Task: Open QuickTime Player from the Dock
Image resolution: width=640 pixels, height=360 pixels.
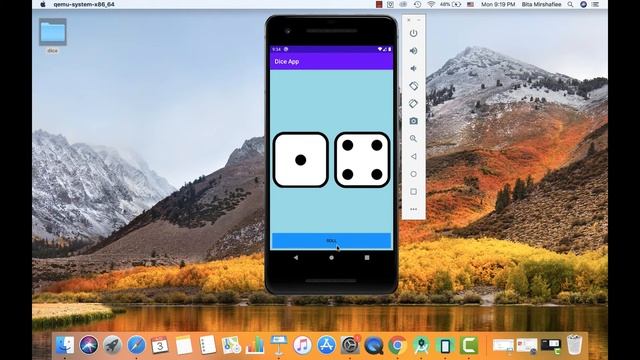Action: 373,345
